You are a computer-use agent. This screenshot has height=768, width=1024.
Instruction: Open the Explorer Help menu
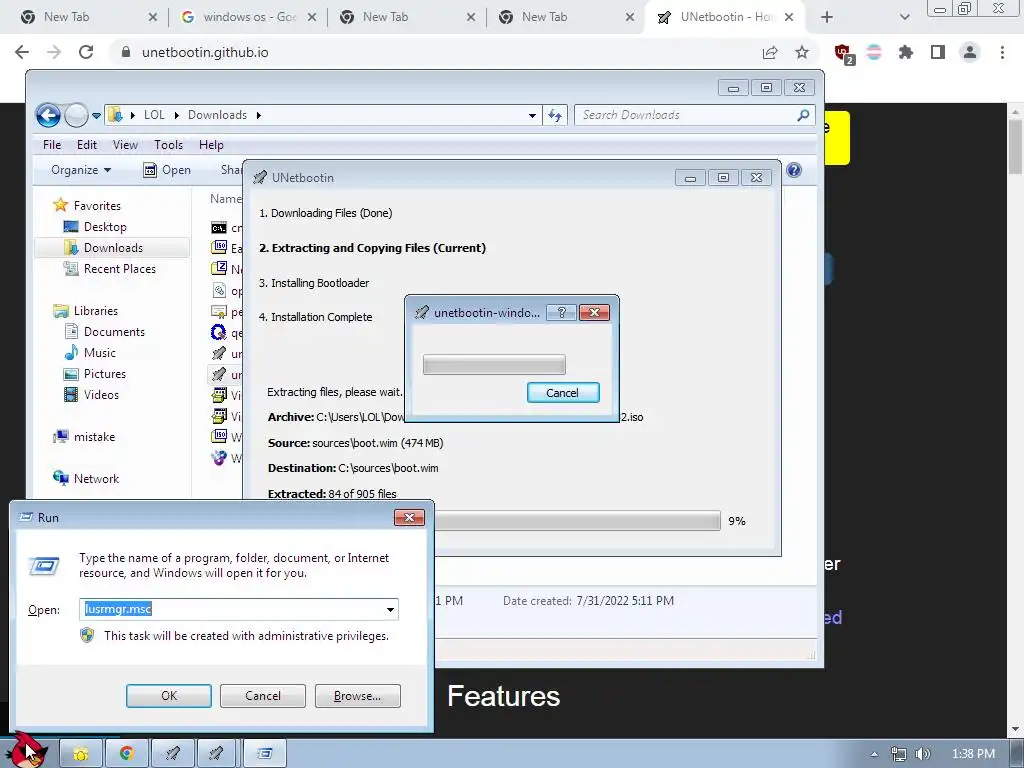pyautogui.click(x=211, y=145)
